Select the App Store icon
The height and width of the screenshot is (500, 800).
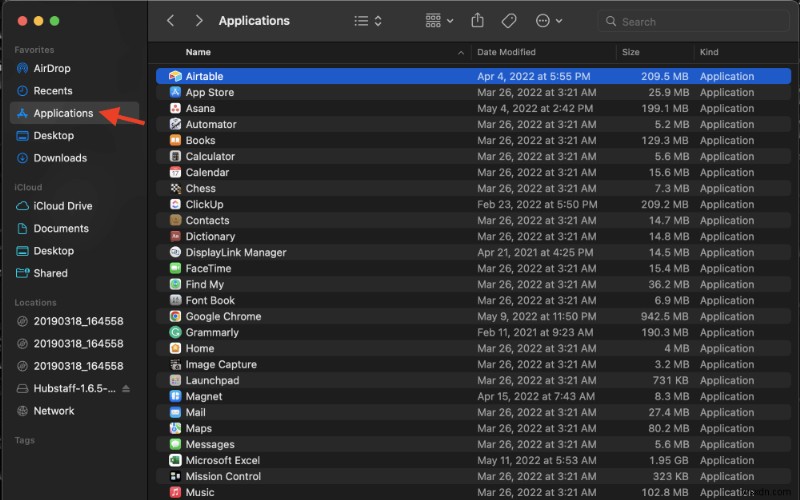(x=175, y=92)
